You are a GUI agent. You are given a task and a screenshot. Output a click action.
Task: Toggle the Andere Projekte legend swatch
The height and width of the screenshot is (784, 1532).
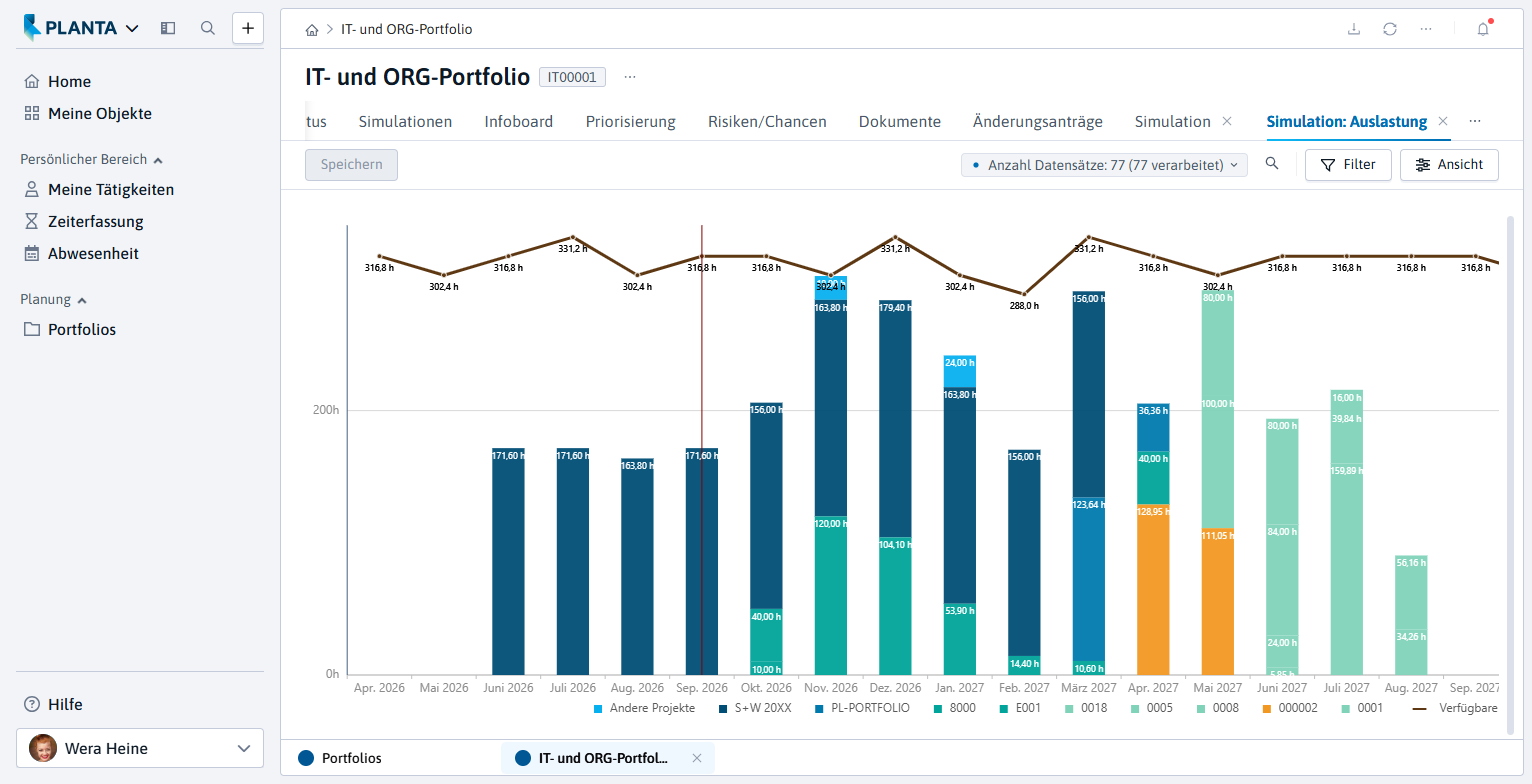pos(598,709)
